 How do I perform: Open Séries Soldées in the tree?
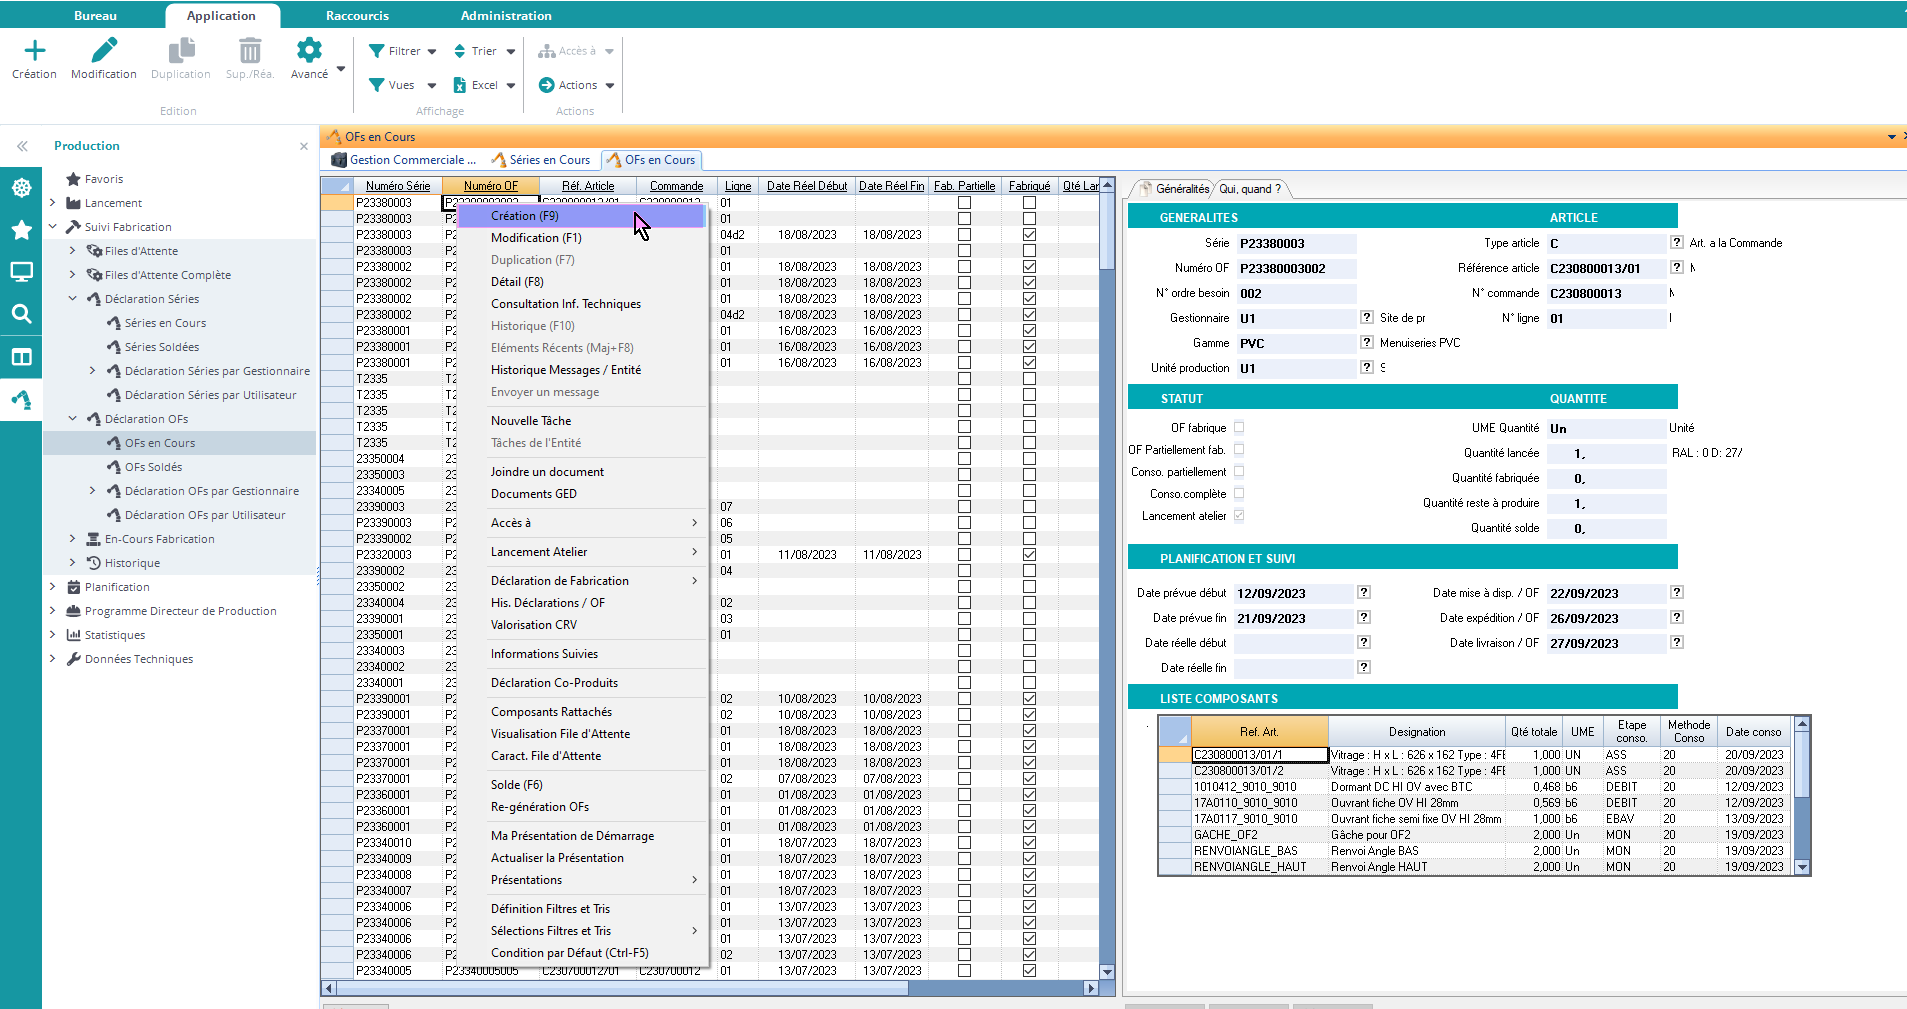(x=161, y=347)
